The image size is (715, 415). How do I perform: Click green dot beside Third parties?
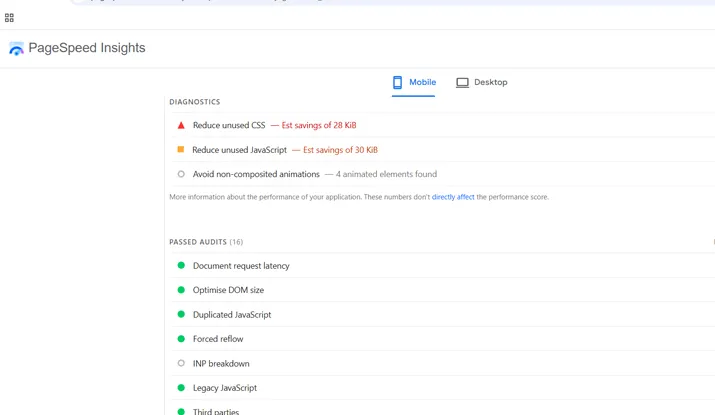pyautogui.click(x=181, y=411)
